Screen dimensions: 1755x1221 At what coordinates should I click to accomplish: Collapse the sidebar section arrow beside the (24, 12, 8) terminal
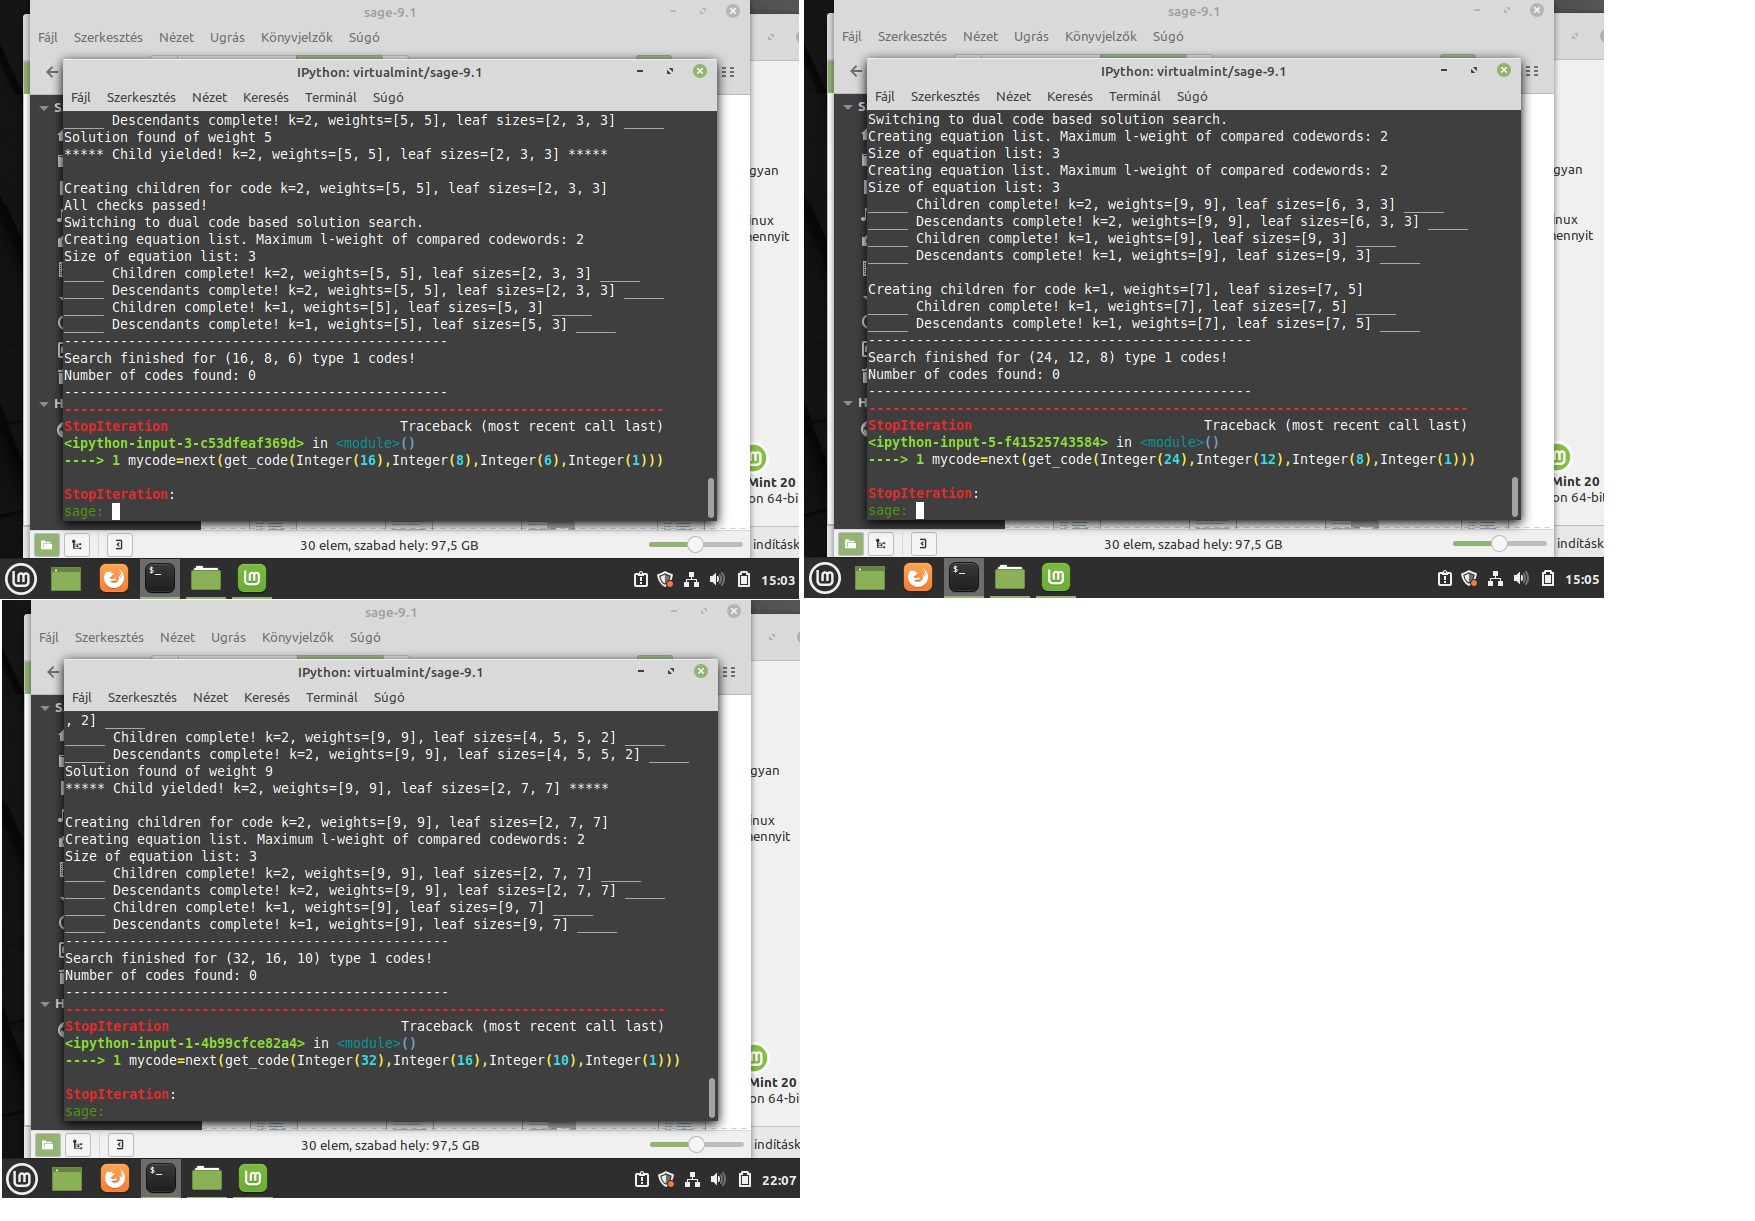click(x=848, y=106)
